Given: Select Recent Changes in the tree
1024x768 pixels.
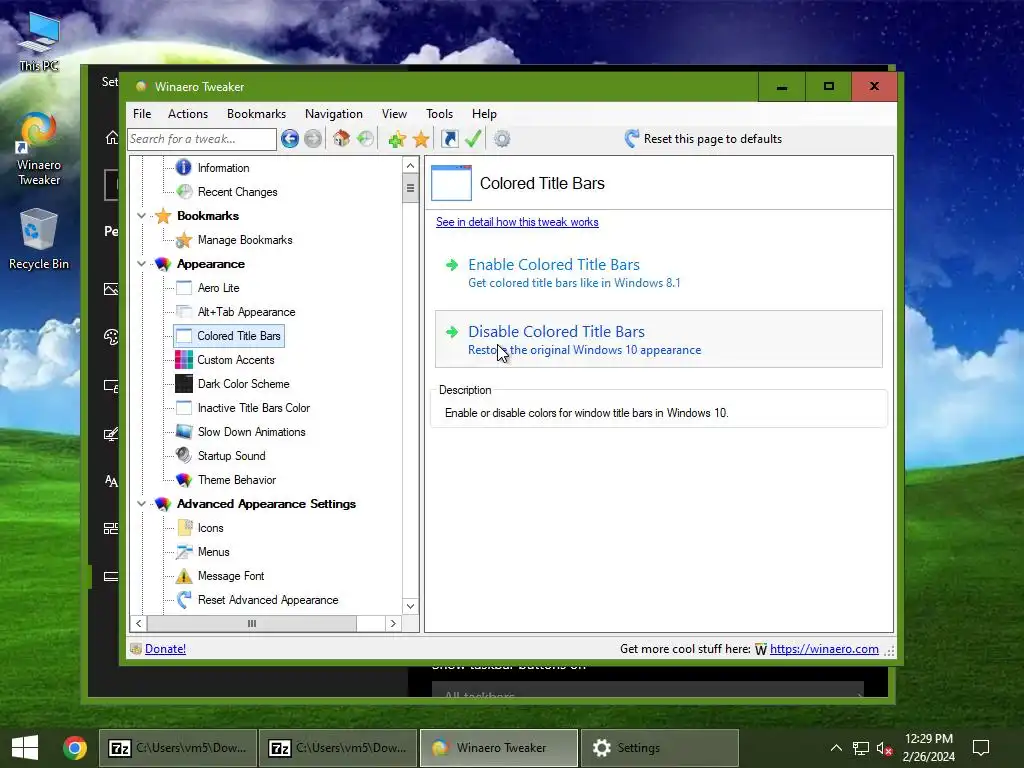Looking at the screenshot, I should click(x=237, y=192).
